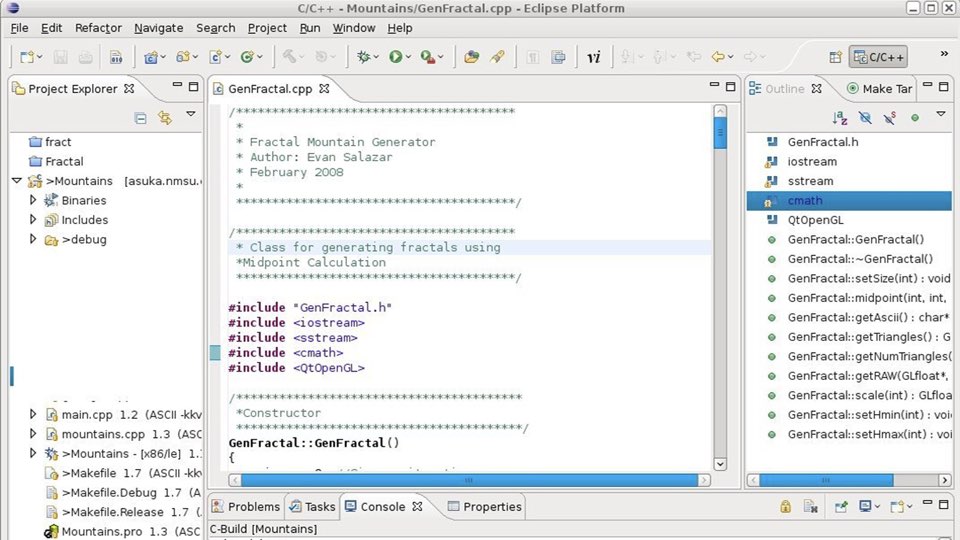Screen dimensions: 960x540
Task: Open the File menu
Action: (19, 28)
